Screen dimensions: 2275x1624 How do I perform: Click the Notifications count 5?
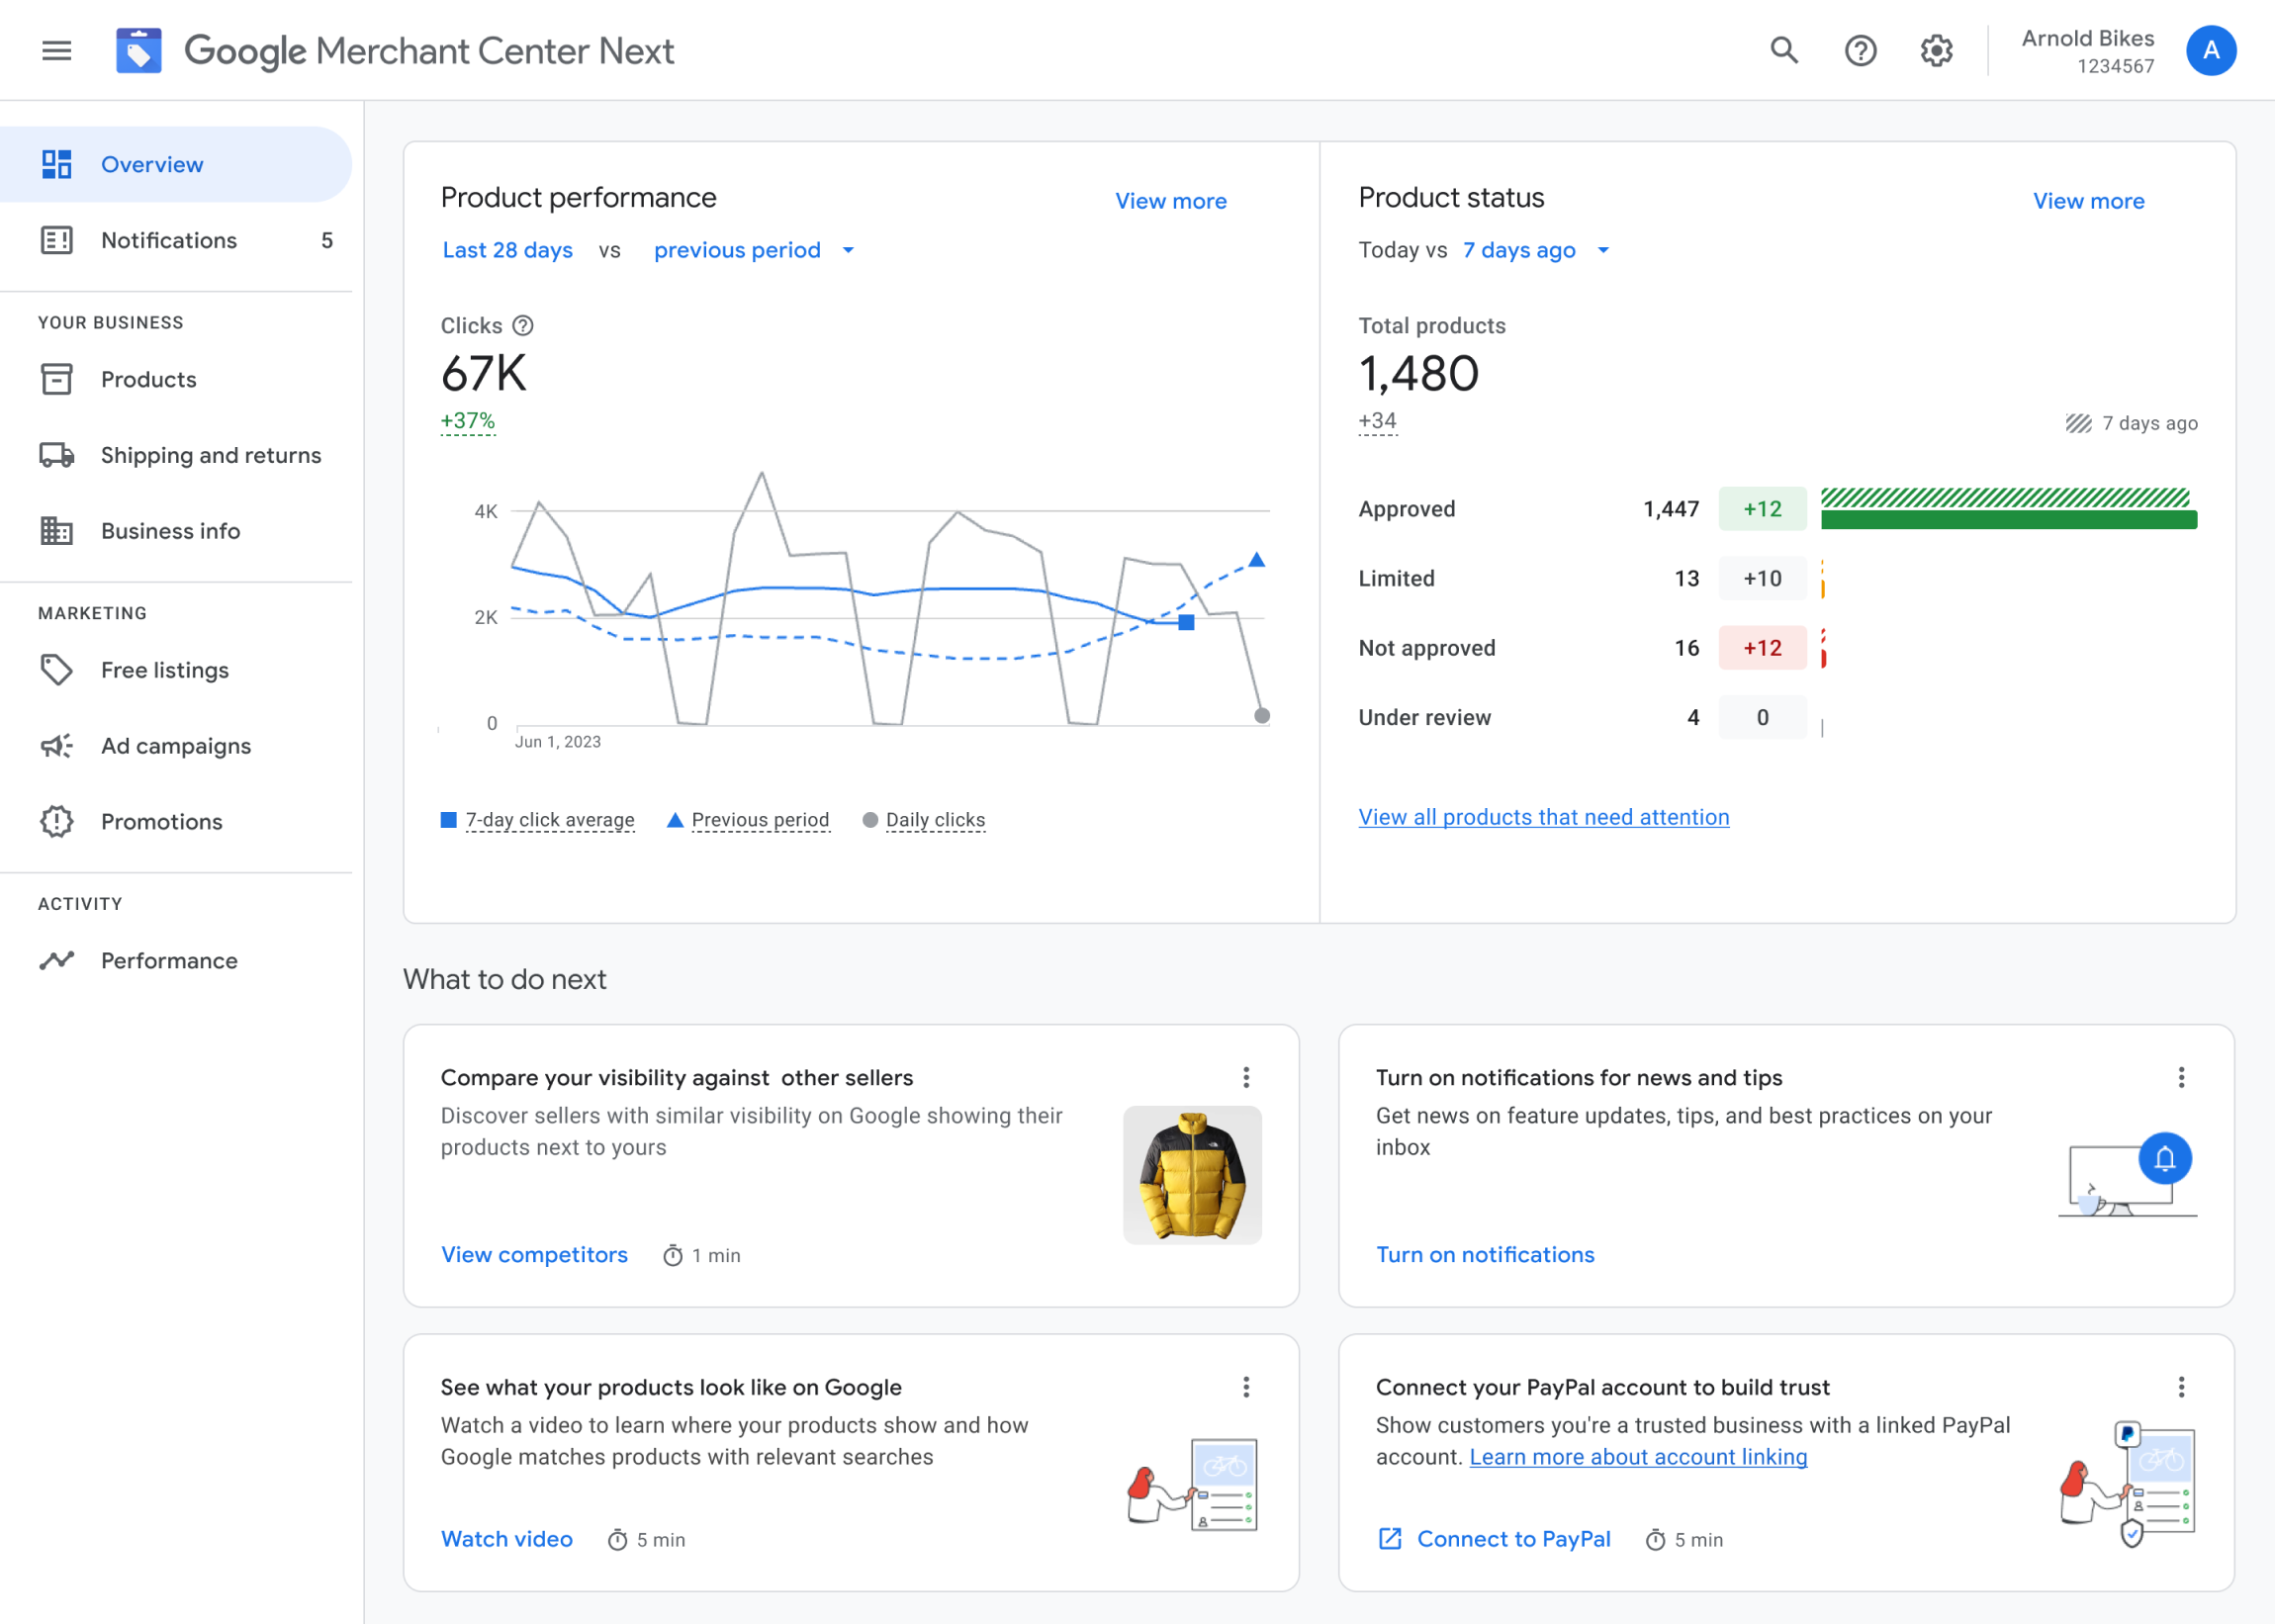point(327,240)
